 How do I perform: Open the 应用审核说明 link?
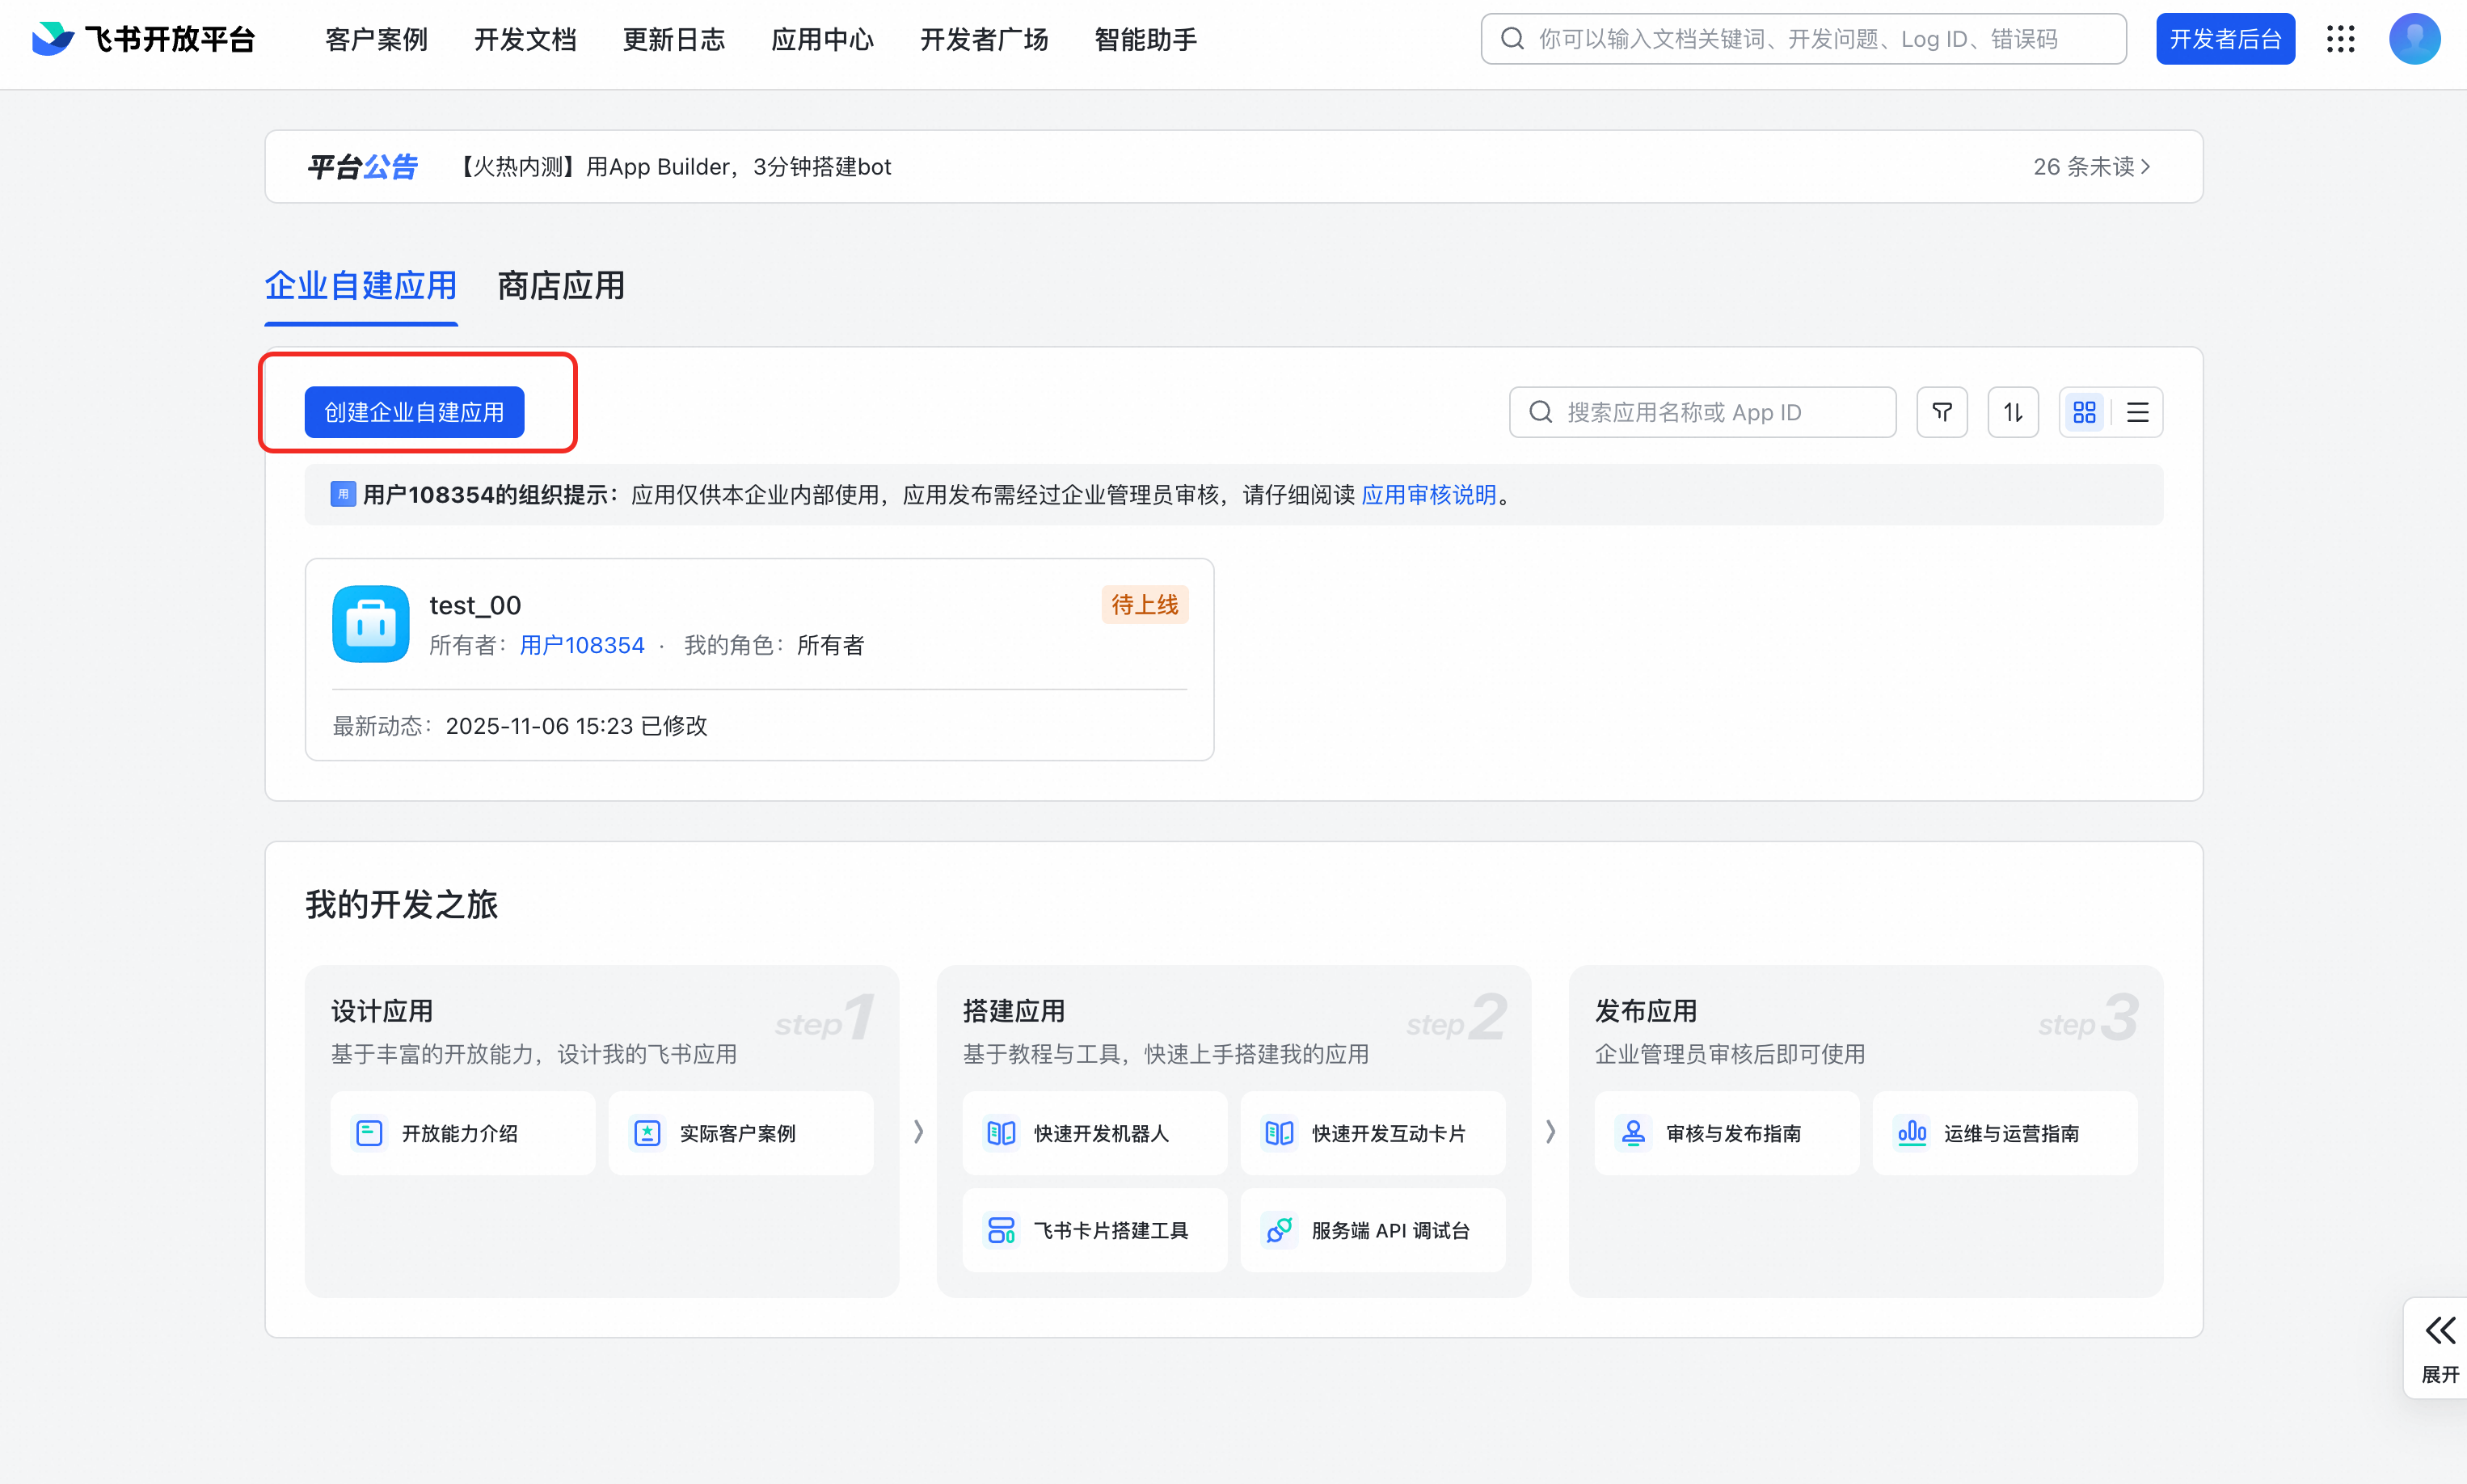(1428, 495)
